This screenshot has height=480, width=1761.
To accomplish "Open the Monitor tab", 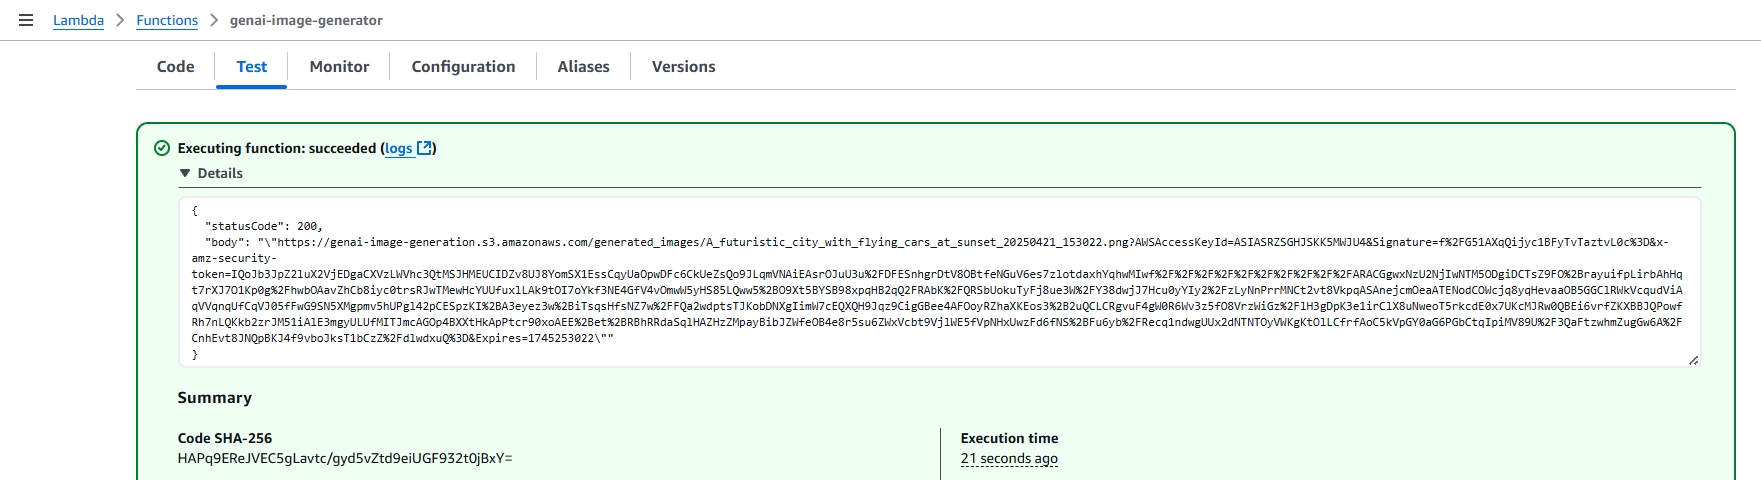I will (339, 67).
